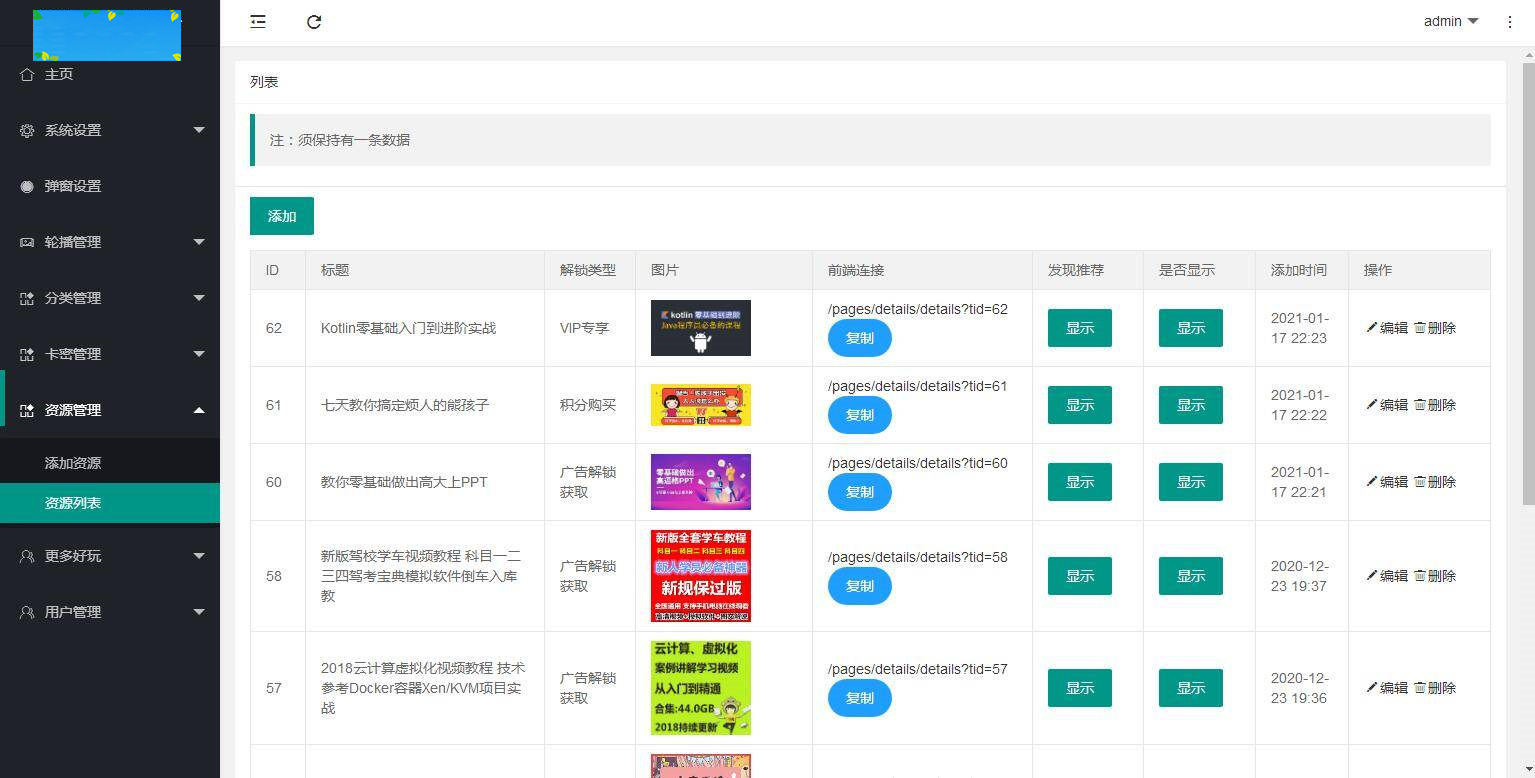1535x778 pixels.
Task: Click the home icon labeled 主页
Action: [27, 74]
